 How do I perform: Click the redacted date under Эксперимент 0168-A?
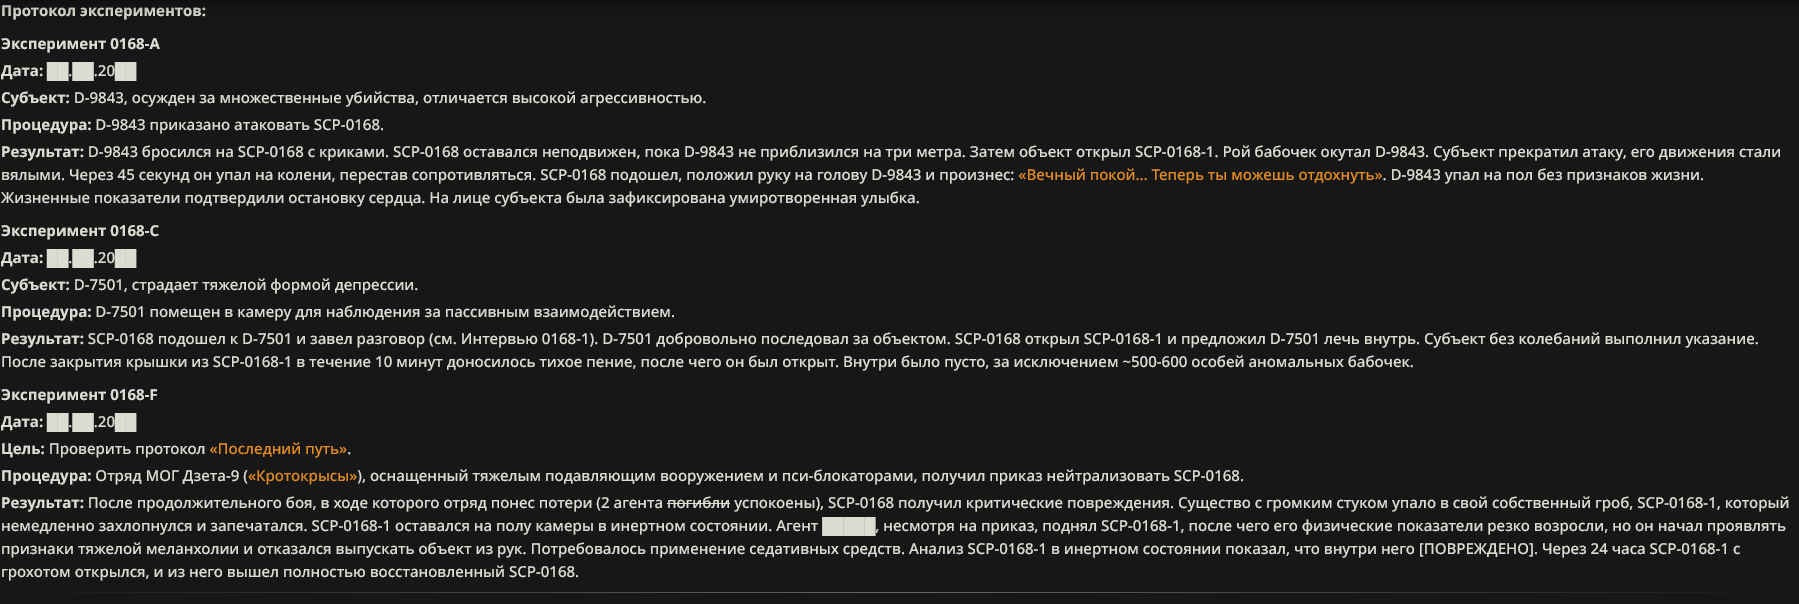(91, 71)
